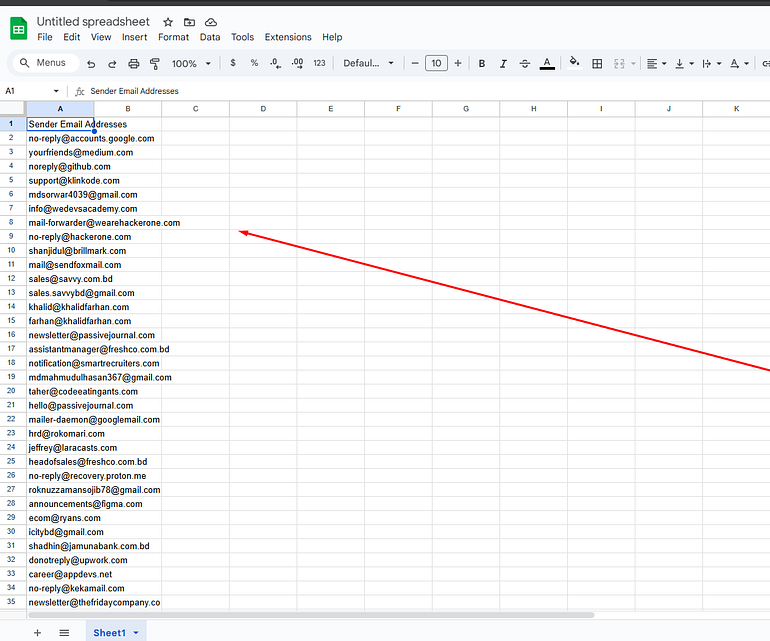Viewport: 770px width, 641px height.
Task: Open the text wrapping dropdown
Action: (712, 63)
